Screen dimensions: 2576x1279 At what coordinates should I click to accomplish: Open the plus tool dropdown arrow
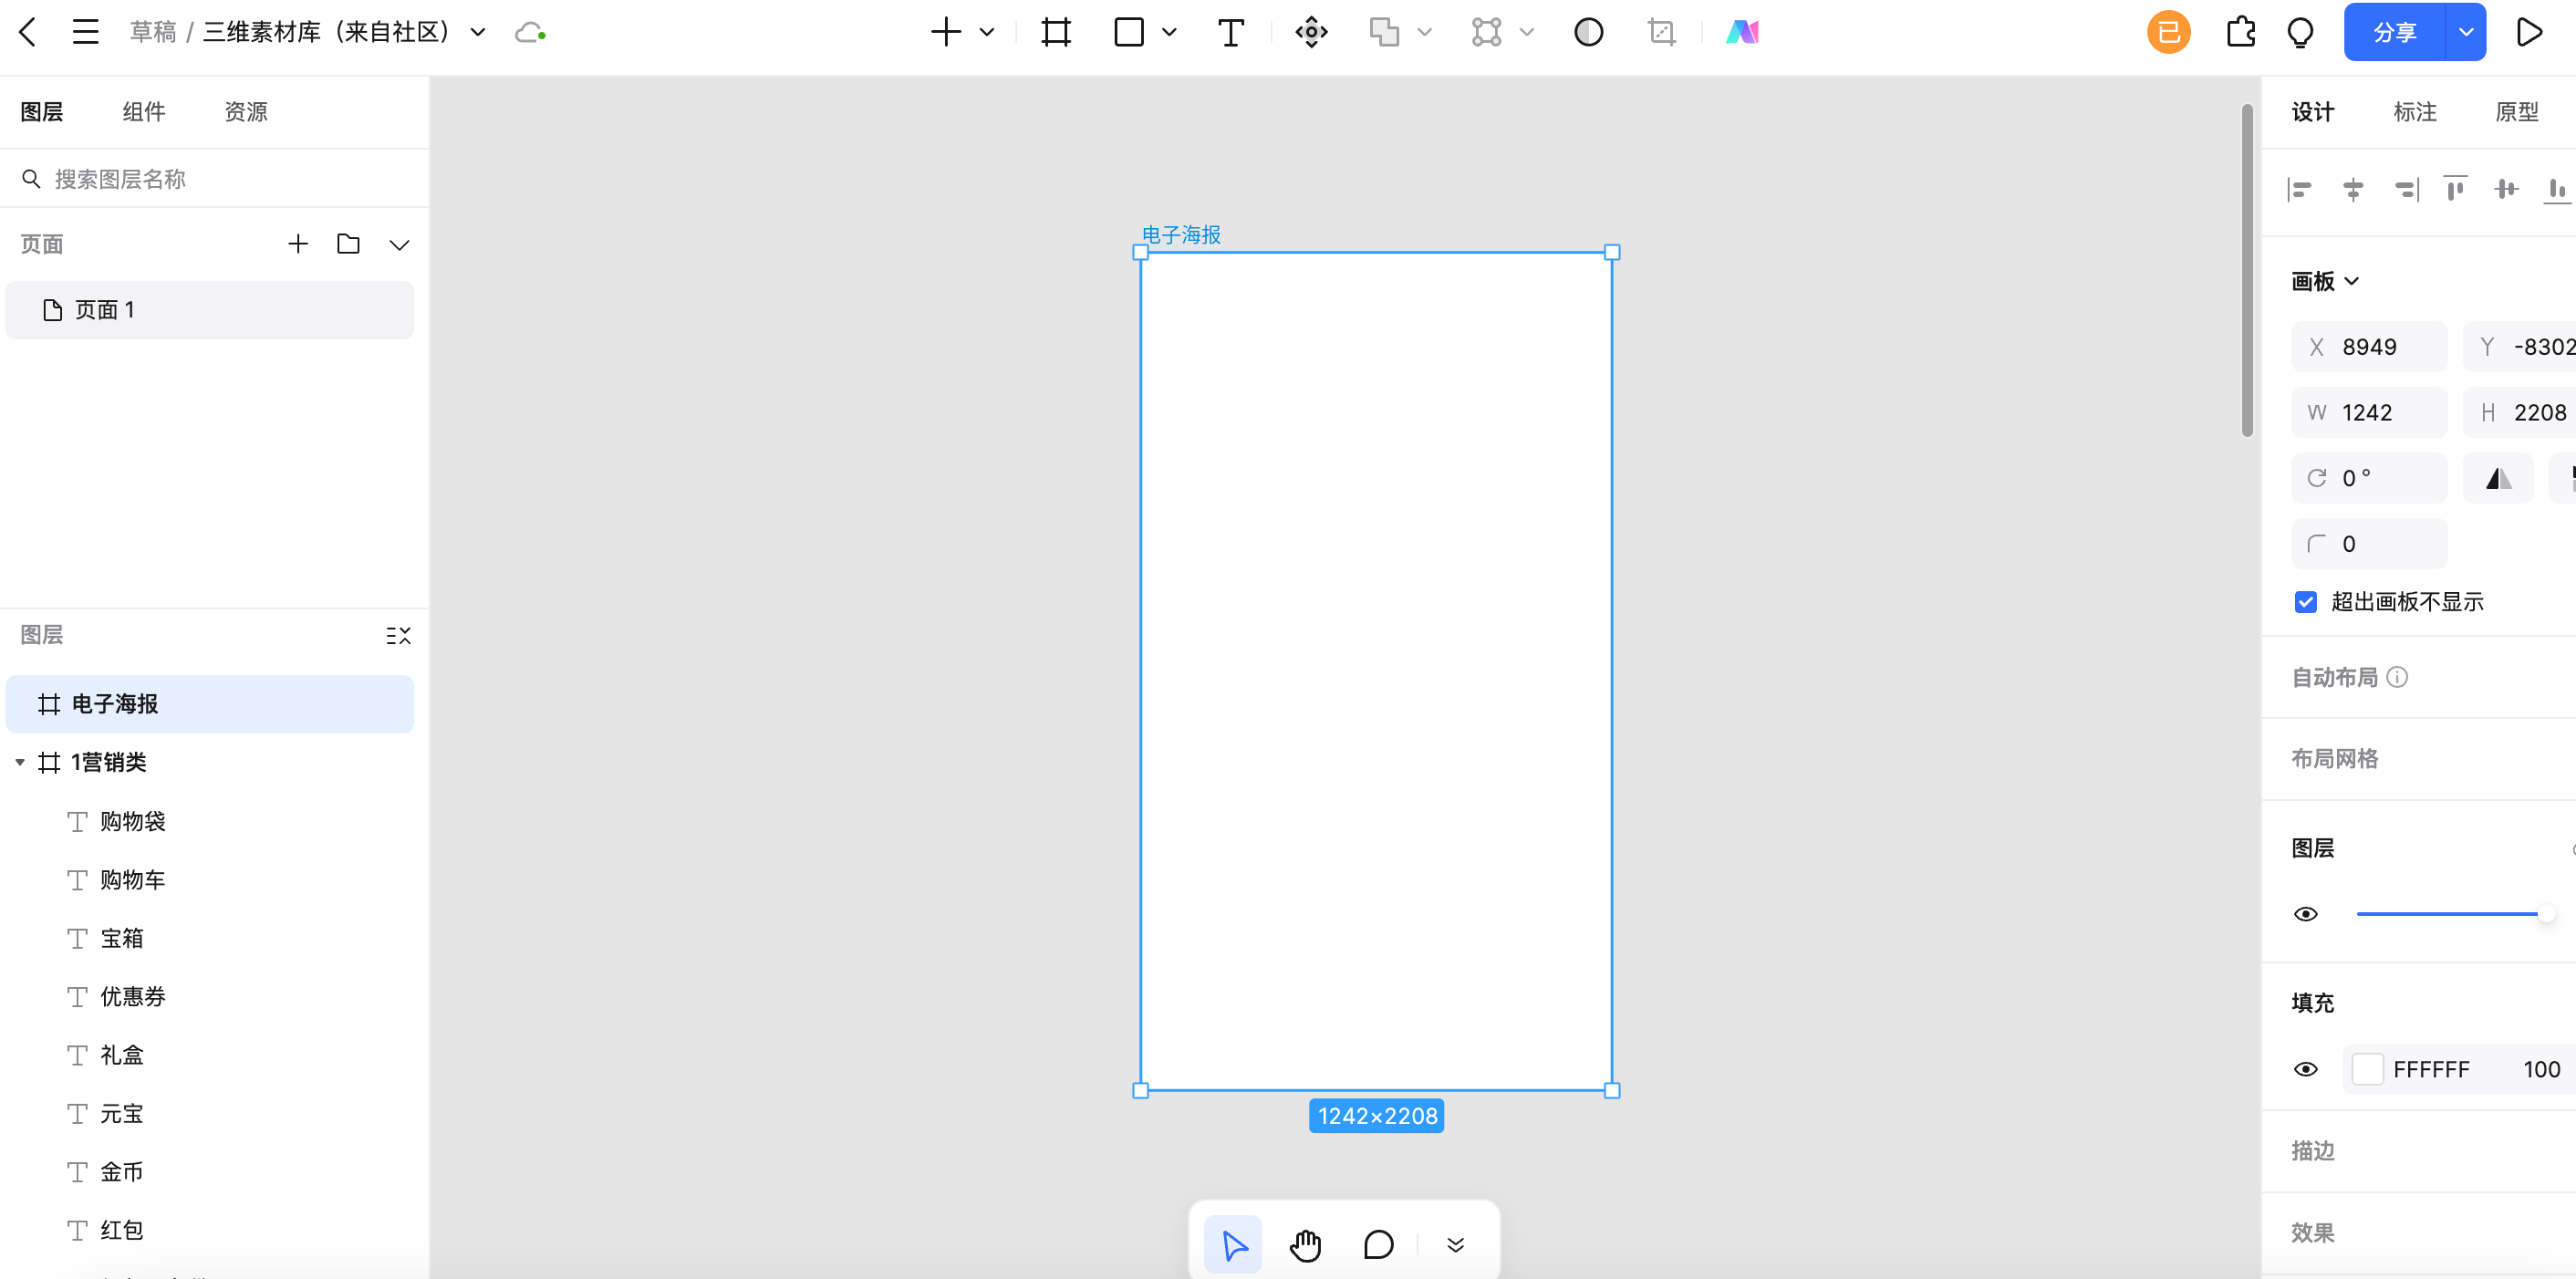coord(987,32)
